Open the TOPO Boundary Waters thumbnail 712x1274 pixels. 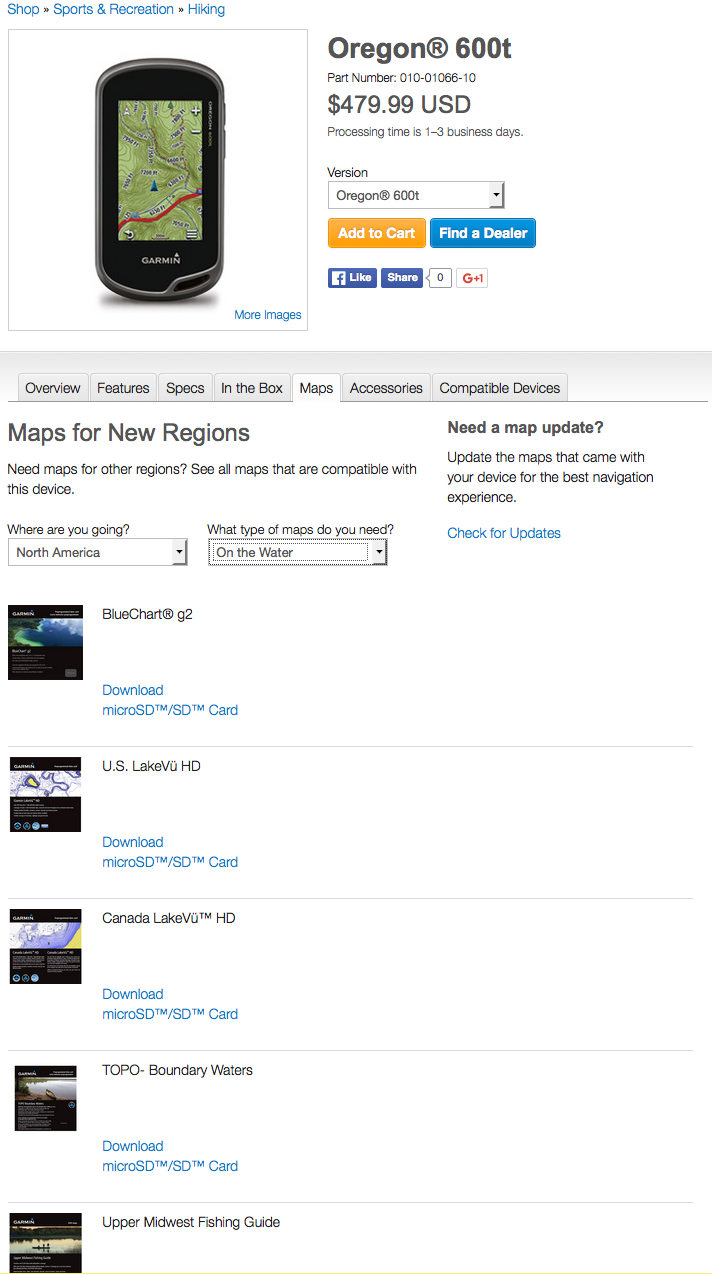45,1098
